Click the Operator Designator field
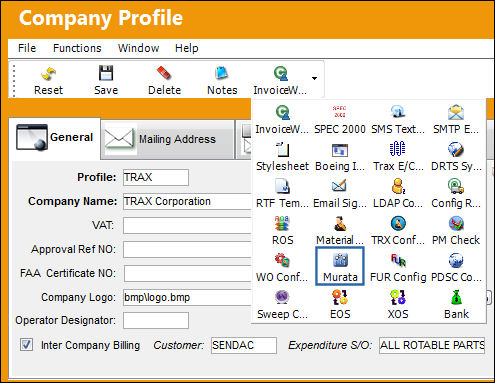 pyautogui.click(x=156, y=321)
